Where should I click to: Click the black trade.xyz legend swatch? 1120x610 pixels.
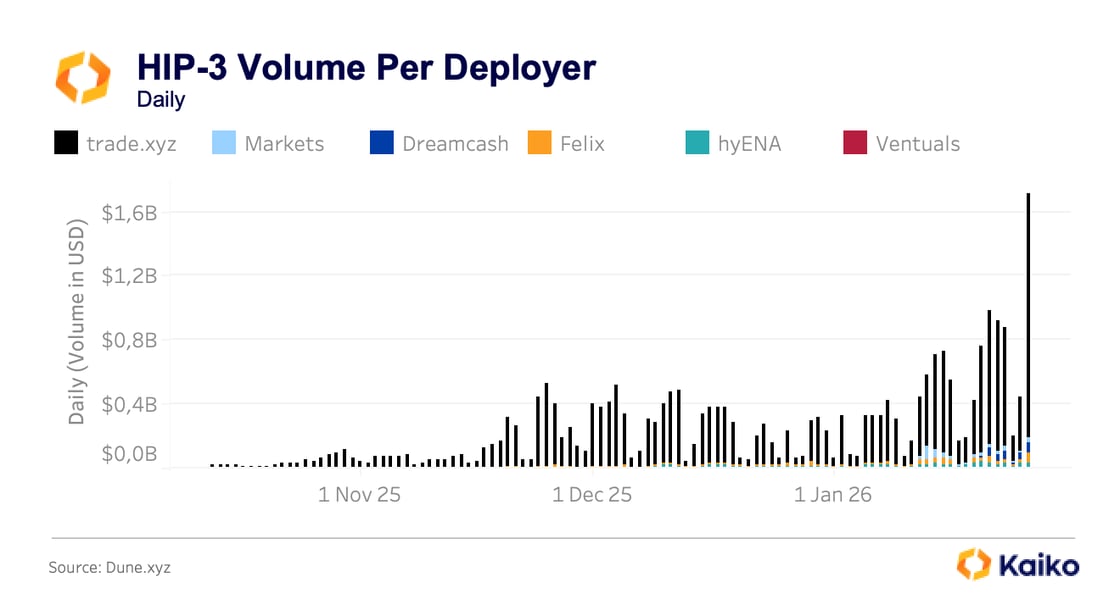(66, 144)
